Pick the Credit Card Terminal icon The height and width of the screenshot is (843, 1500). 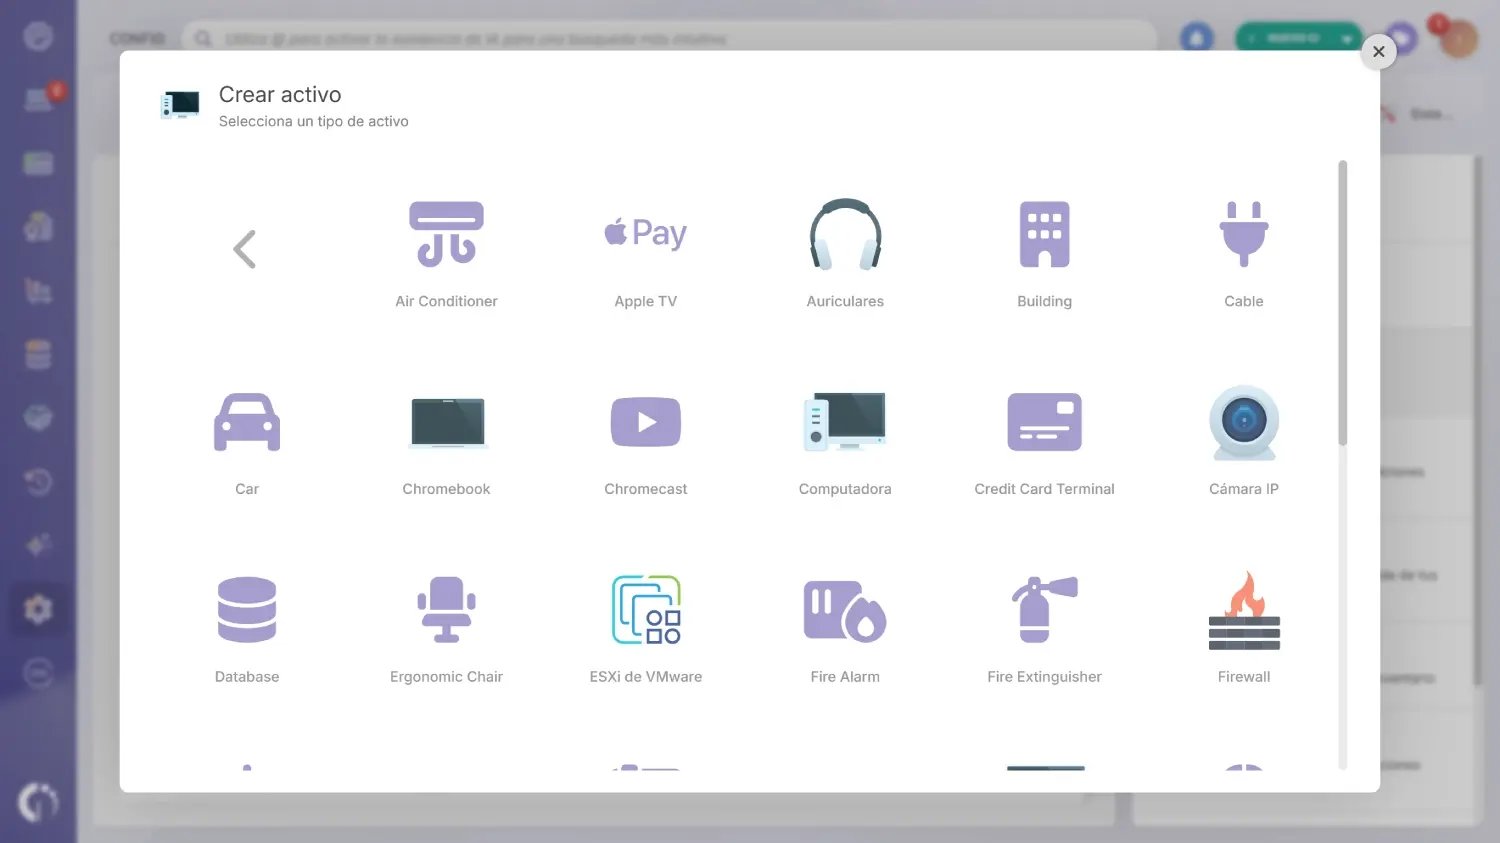tap(1044, 422)
